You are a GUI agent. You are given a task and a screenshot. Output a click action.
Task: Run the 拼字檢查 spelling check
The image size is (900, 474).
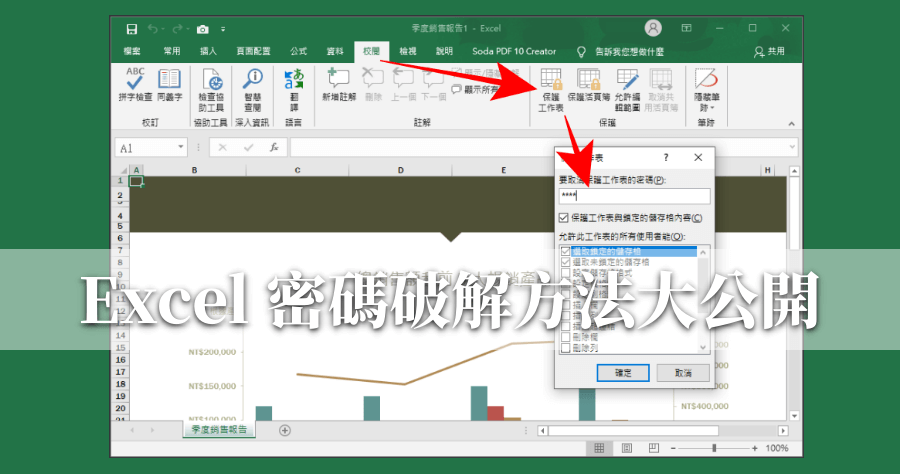[135, 85]
